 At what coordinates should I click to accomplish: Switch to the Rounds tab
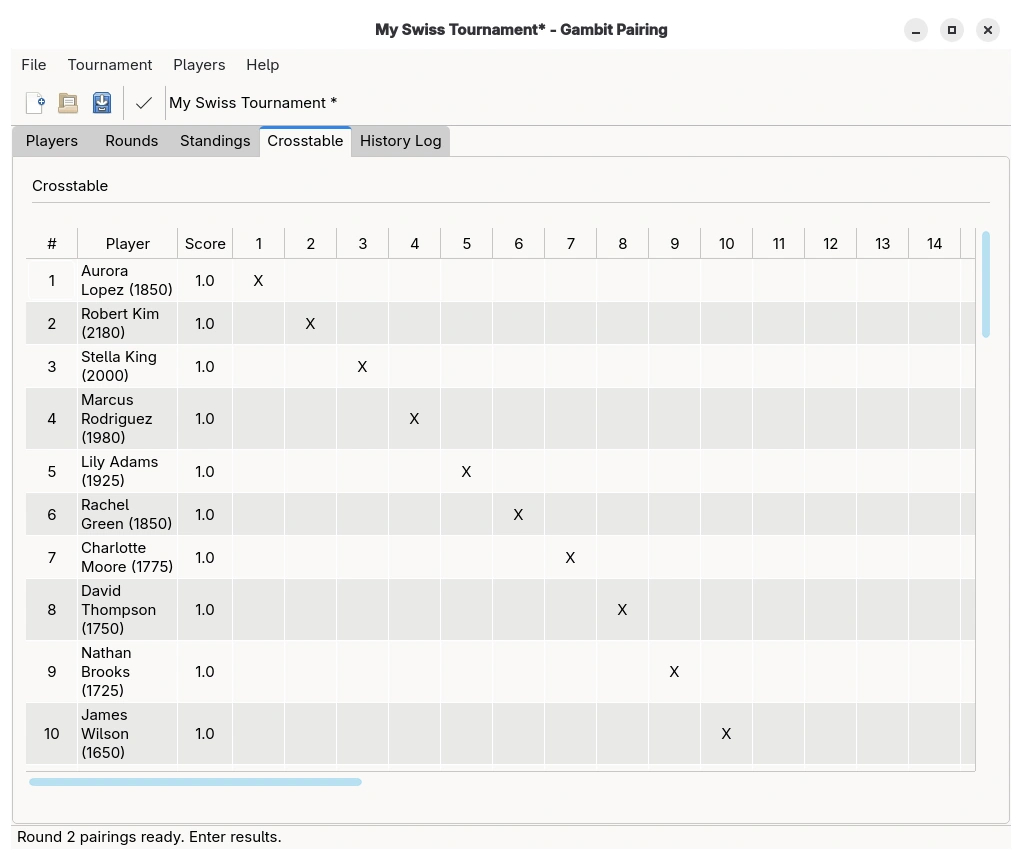tap(132, 141)
